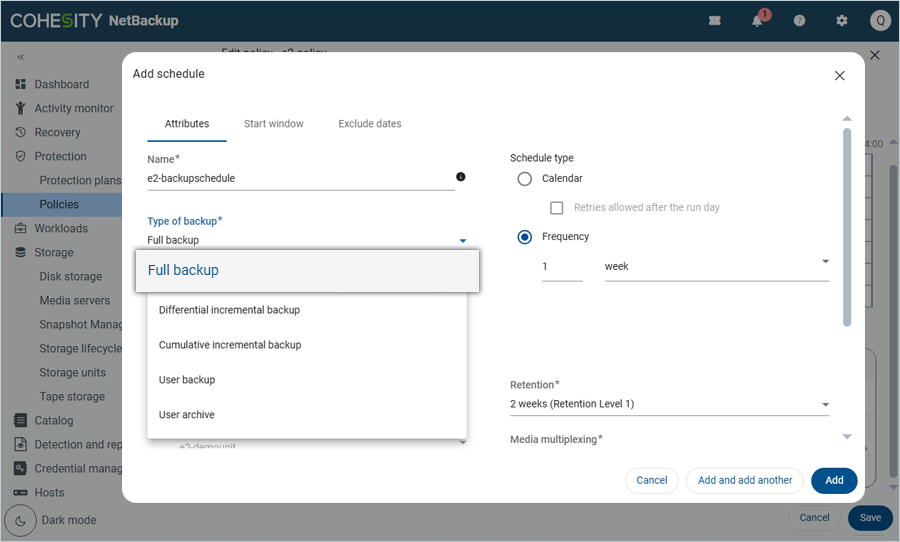The width and height of the screenshot is (900, 542).
Task: Switch to the Start window tab
Action: [273, 124]
